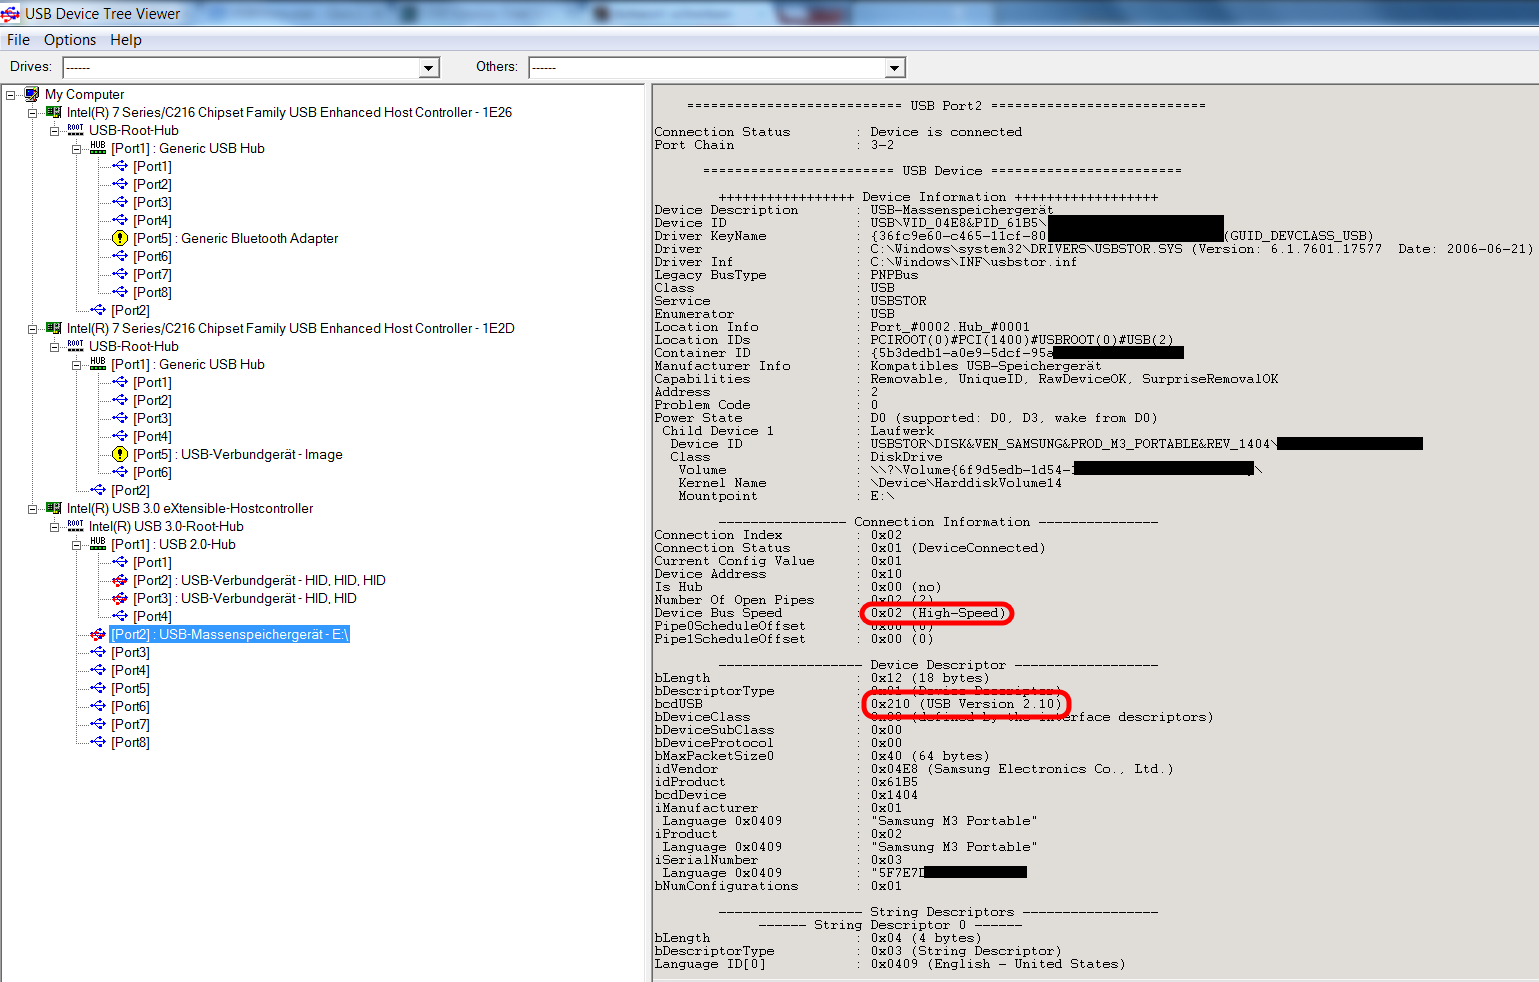The image size is (1539, 982).
Task: Click 'USBSTOR' service value
Action: point(898,301)
